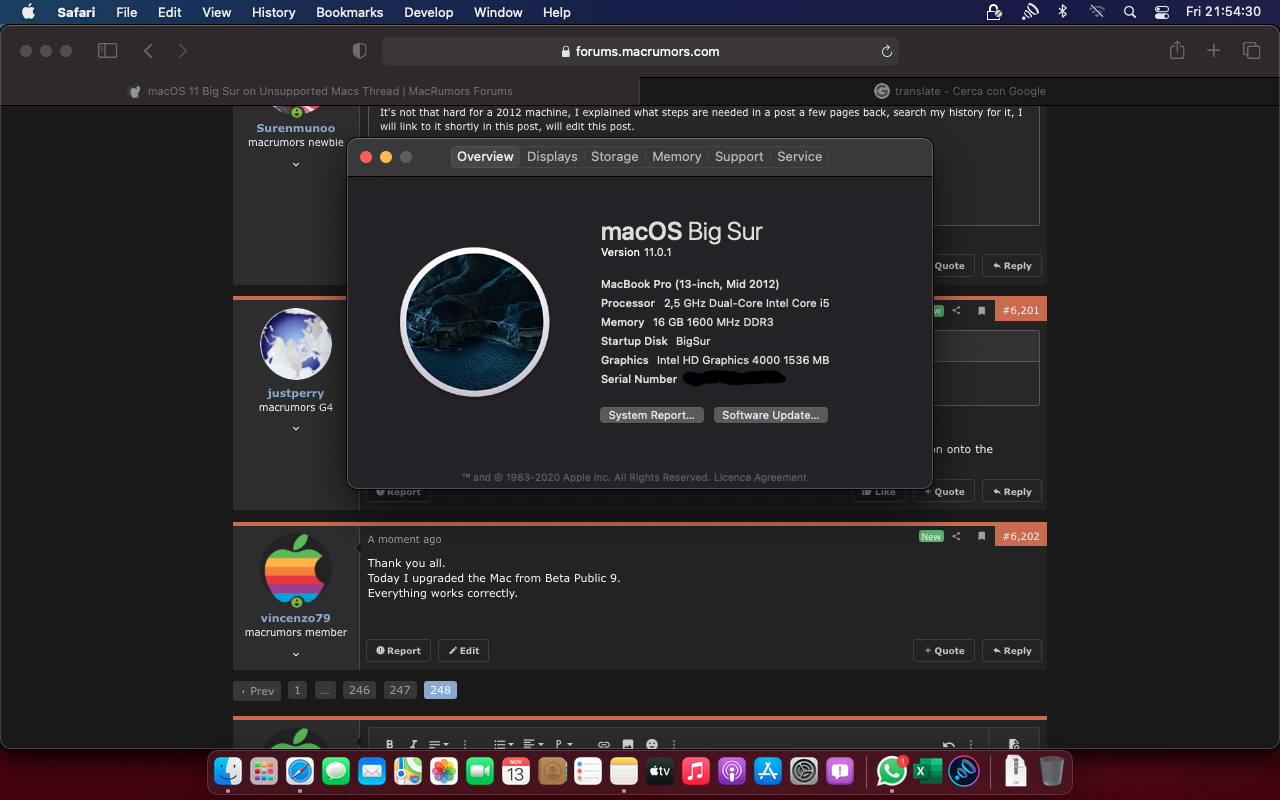Show Safari tab overview
The image size is (1280, 800).
tap(1251, 51)
